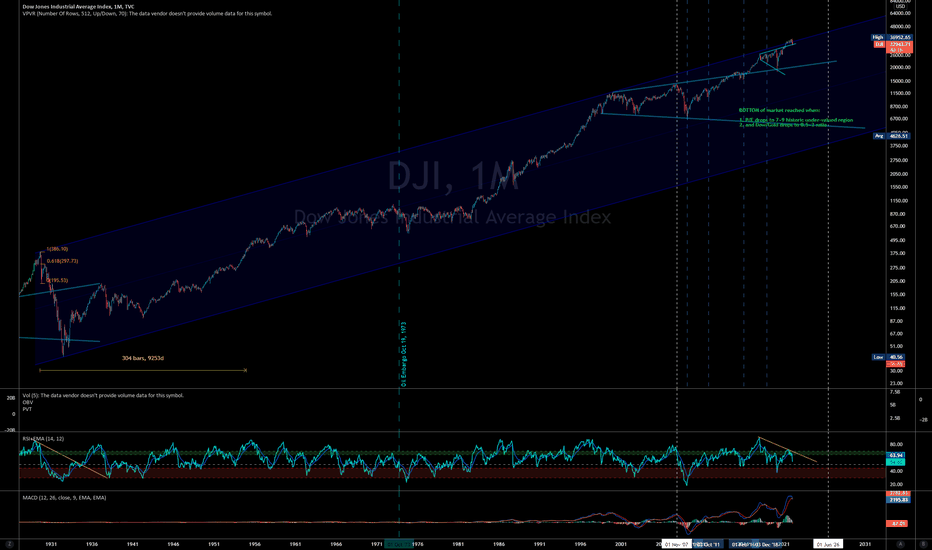Screen dimensions: 932x550
Task: Click the RSI value label 63.94
Action: point(896,455)
